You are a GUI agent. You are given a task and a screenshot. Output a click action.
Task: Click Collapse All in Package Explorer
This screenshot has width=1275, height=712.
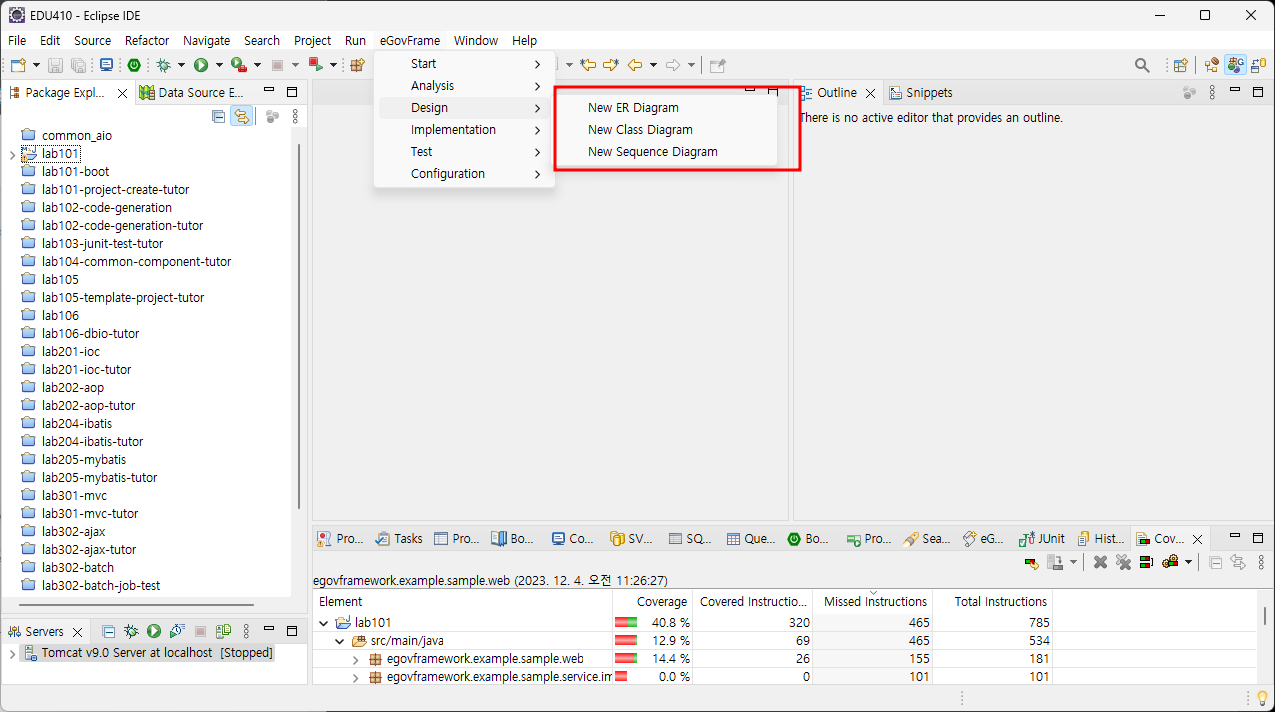pos(219,116)
